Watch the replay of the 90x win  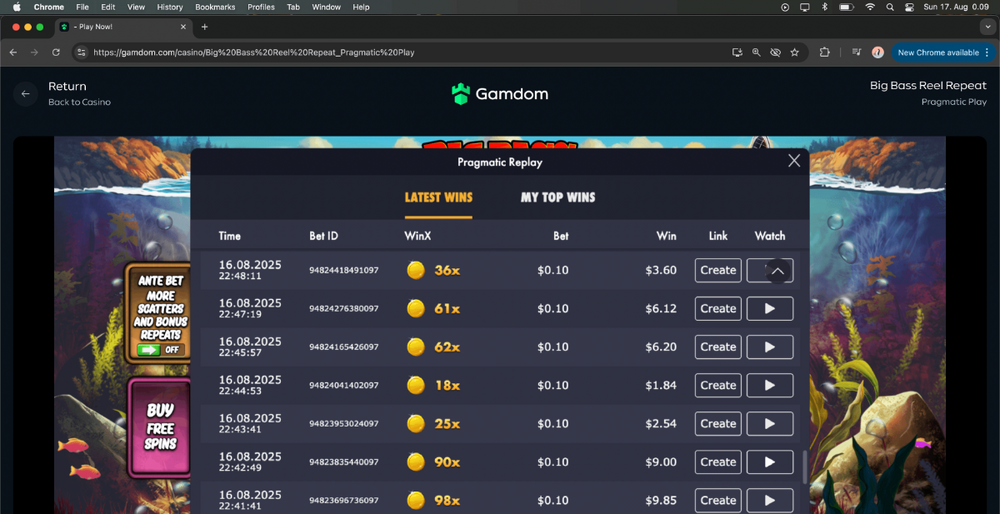click(769, 462)
